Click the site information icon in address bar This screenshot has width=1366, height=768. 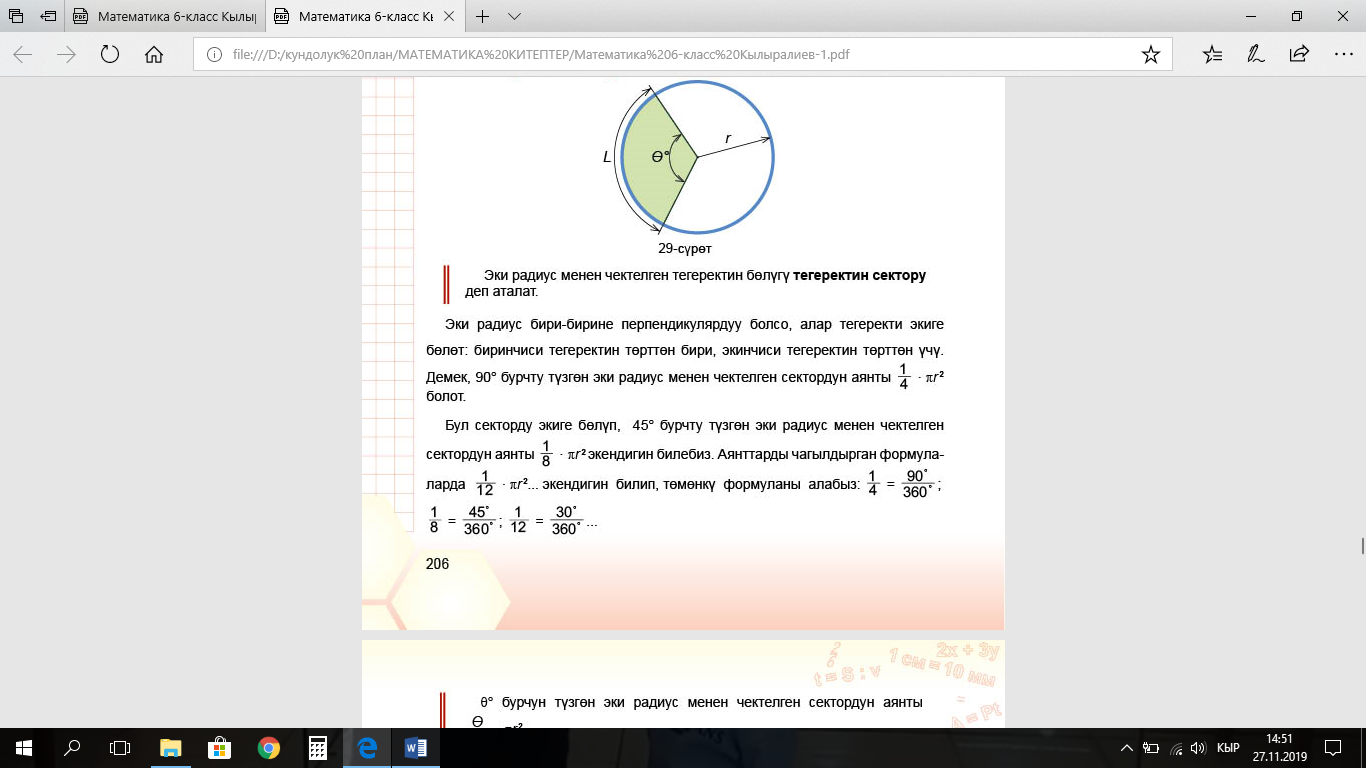tap(212, 55)
